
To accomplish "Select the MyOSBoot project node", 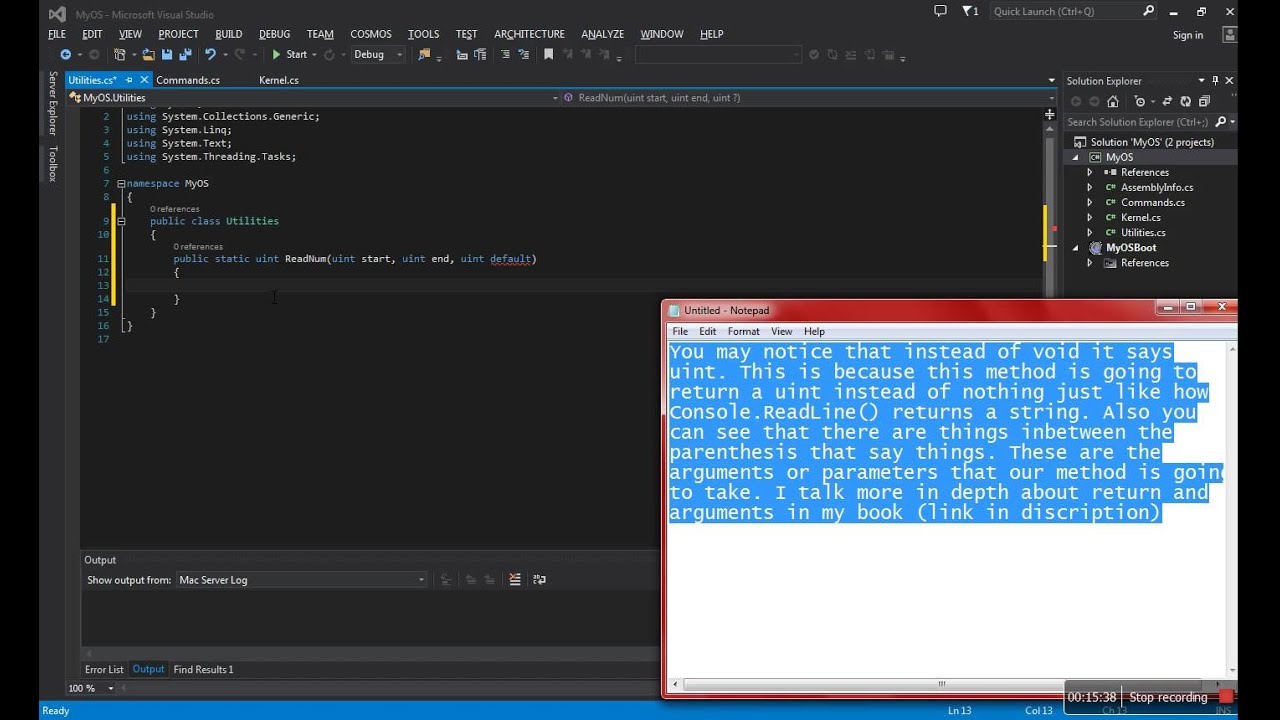I will [1131, 247].
